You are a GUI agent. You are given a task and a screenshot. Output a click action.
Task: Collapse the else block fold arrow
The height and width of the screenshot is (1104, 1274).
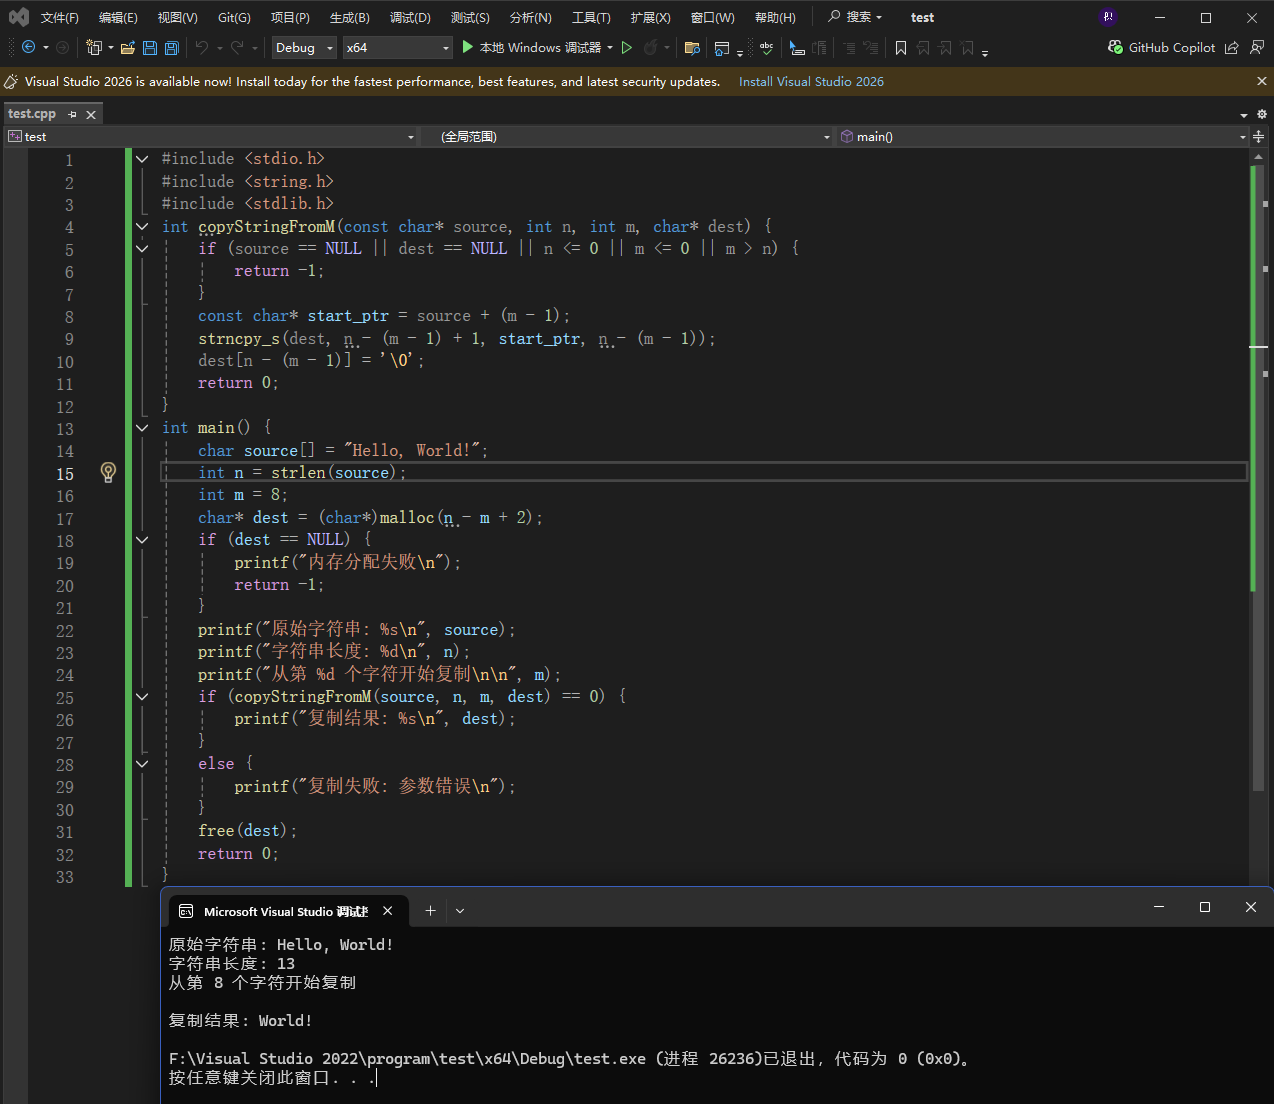pos(142,764)
